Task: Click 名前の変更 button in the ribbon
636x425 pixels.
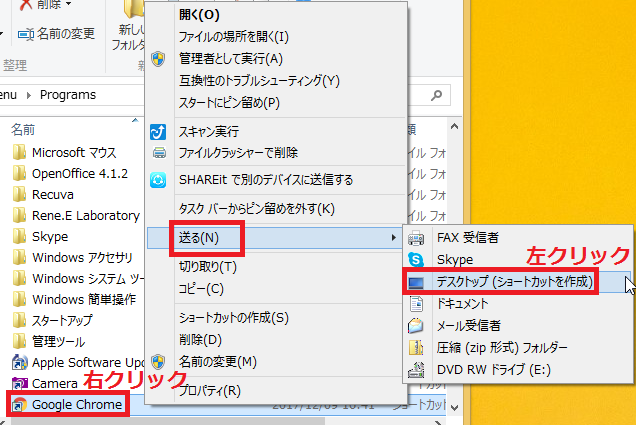Action: [56, 34]
